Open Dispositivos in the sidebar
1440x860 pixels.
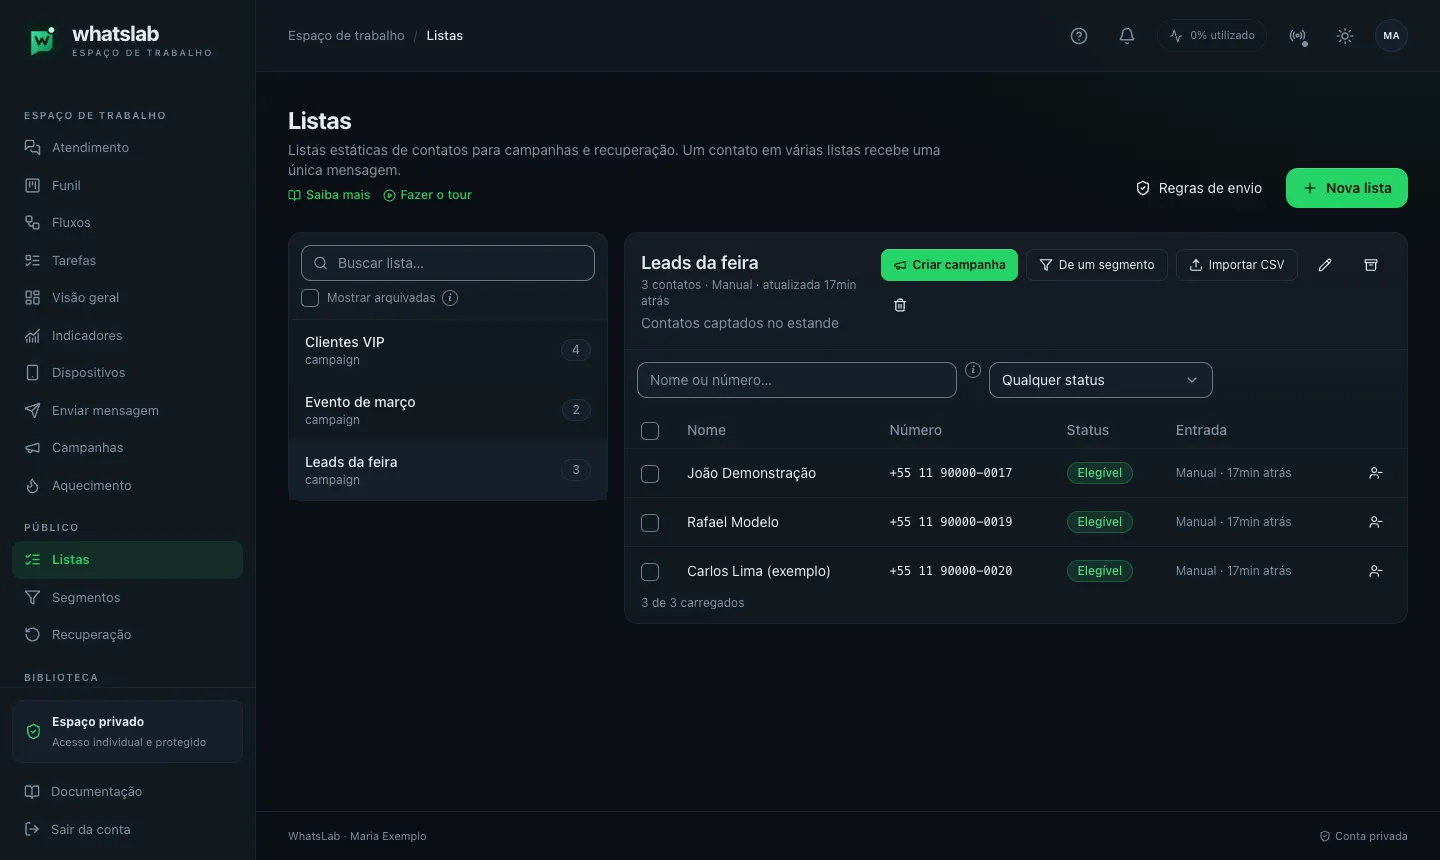coord(127,373)
